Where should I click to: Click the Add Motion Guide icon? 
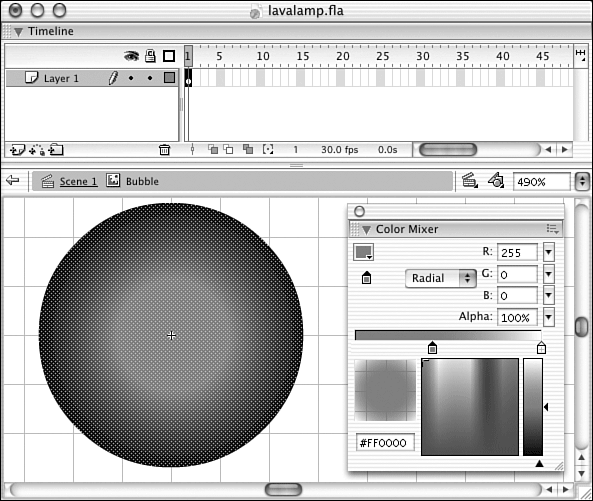[37, 150]
